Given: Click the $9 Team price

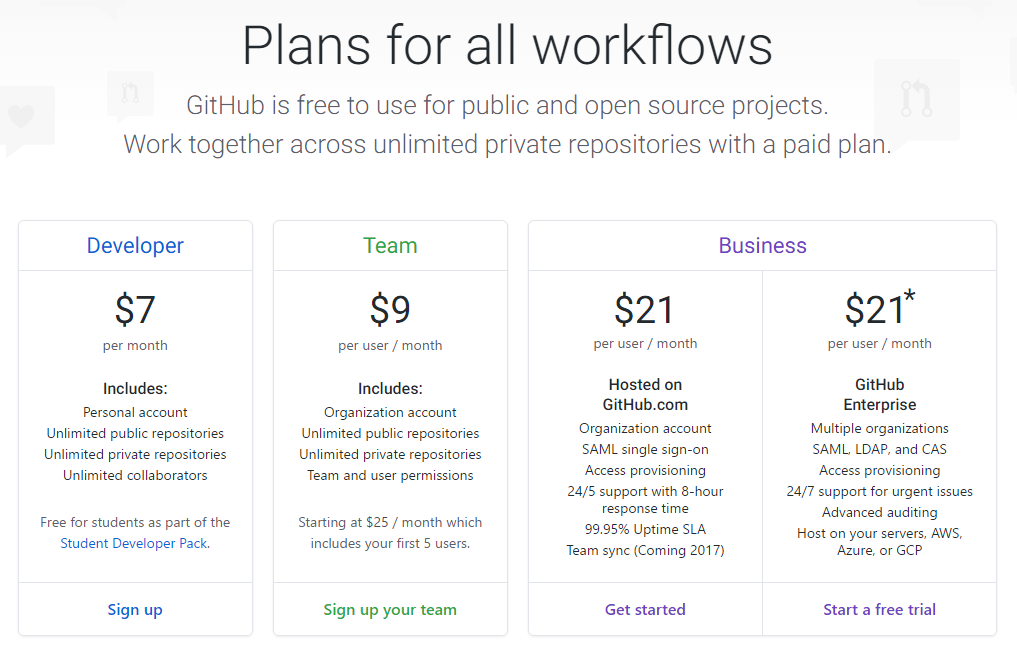Looking at the screenshot, I should coord(390,309).
